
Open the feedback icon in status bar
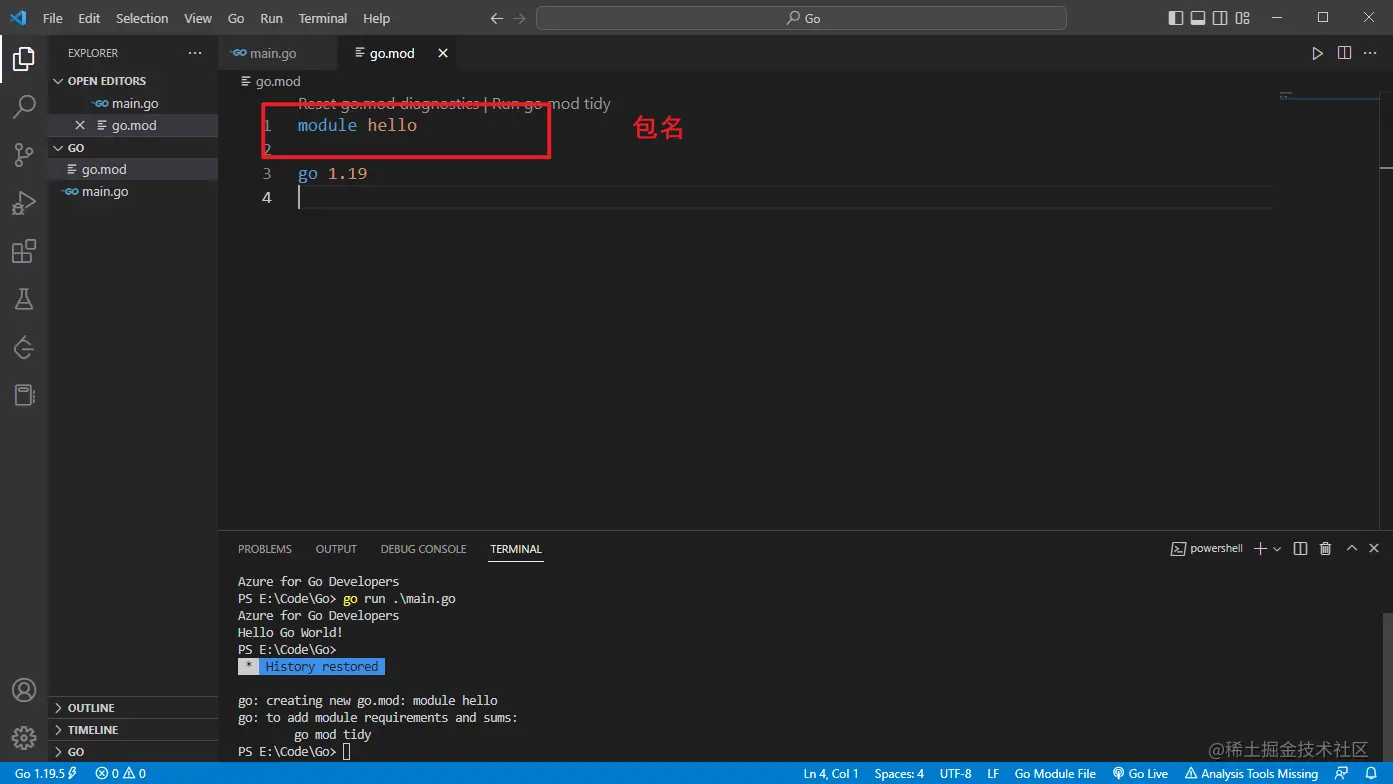pos(1342,774)
